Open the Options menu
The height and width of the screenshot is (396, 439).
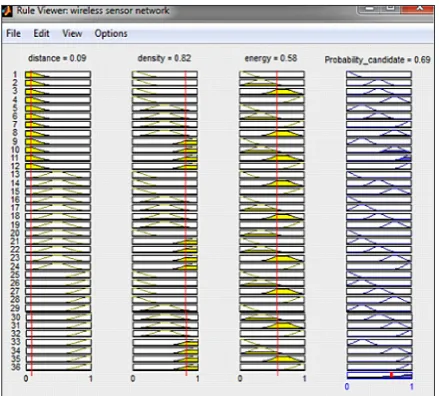pyautogui.click(x=111, y=34)
